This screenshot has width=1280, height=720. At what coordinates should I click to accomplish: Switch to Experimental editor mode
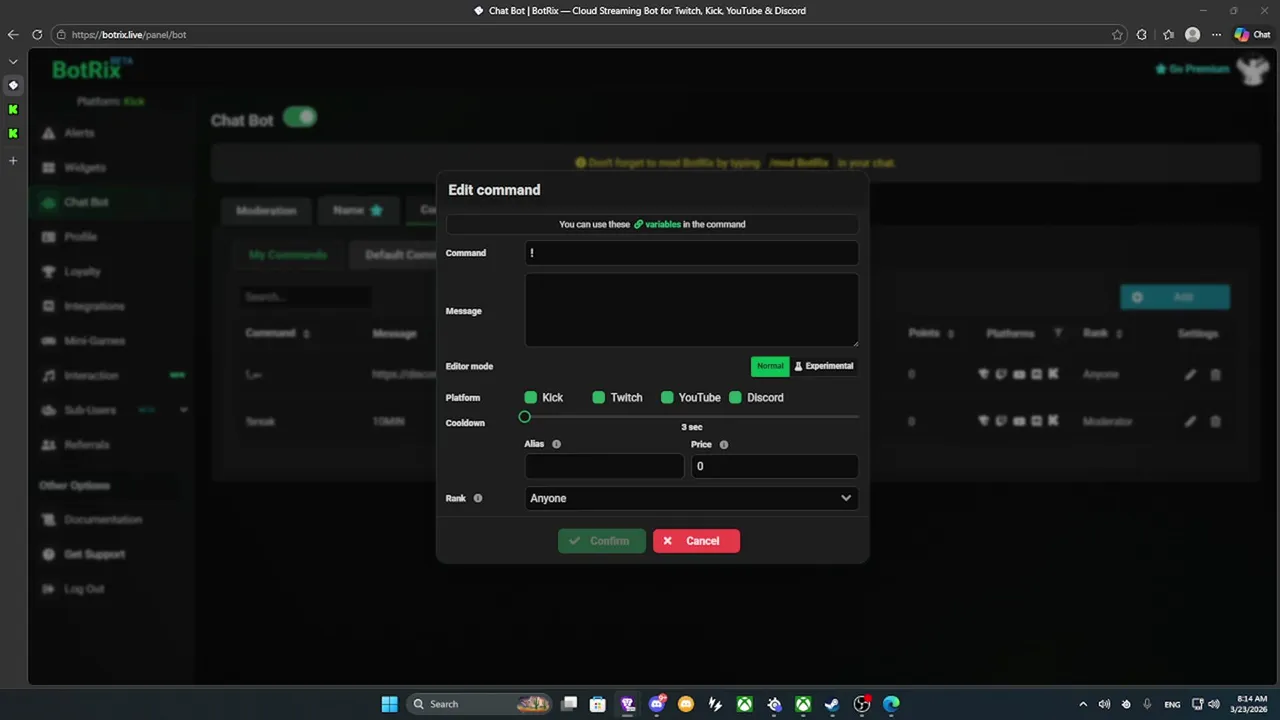[x=824, y=366]
